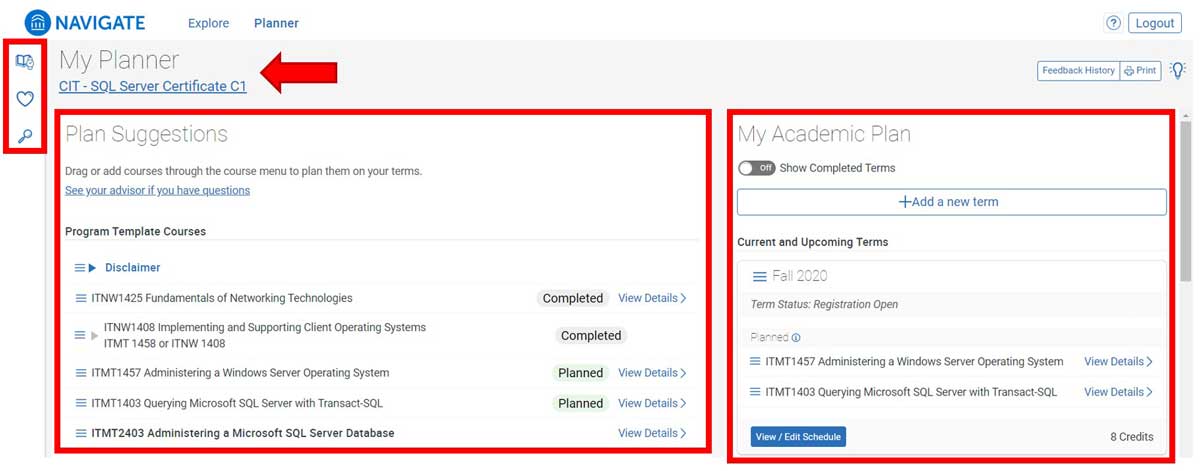Viewport: 1200px width, 471px height.
Task: Click the course catalog icon in left sidebar
Action: [25, 63]
